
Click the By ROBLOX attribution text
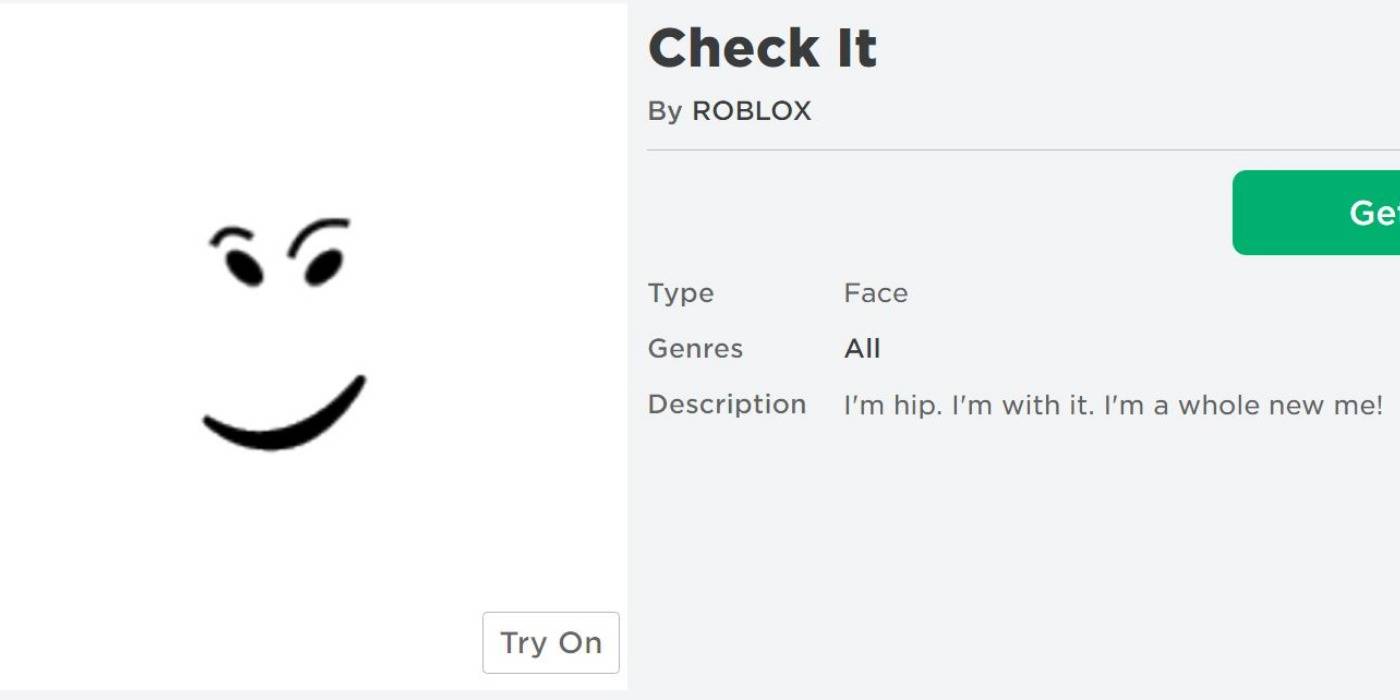tap(730, 111)
